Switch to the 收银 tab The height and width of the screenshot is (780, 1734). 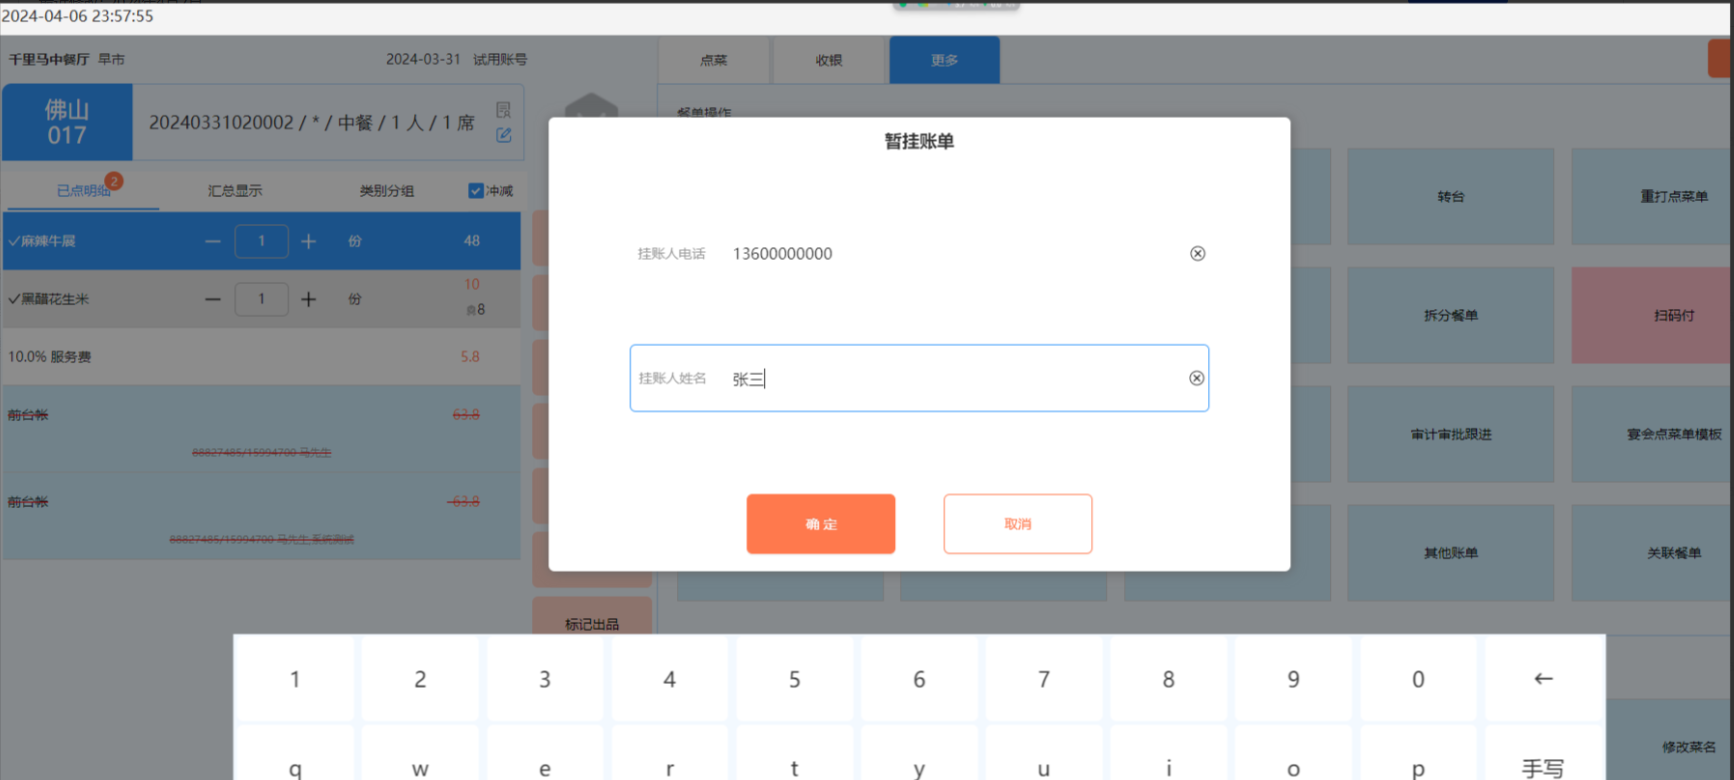pyautogui.click(x=829, y=60)
